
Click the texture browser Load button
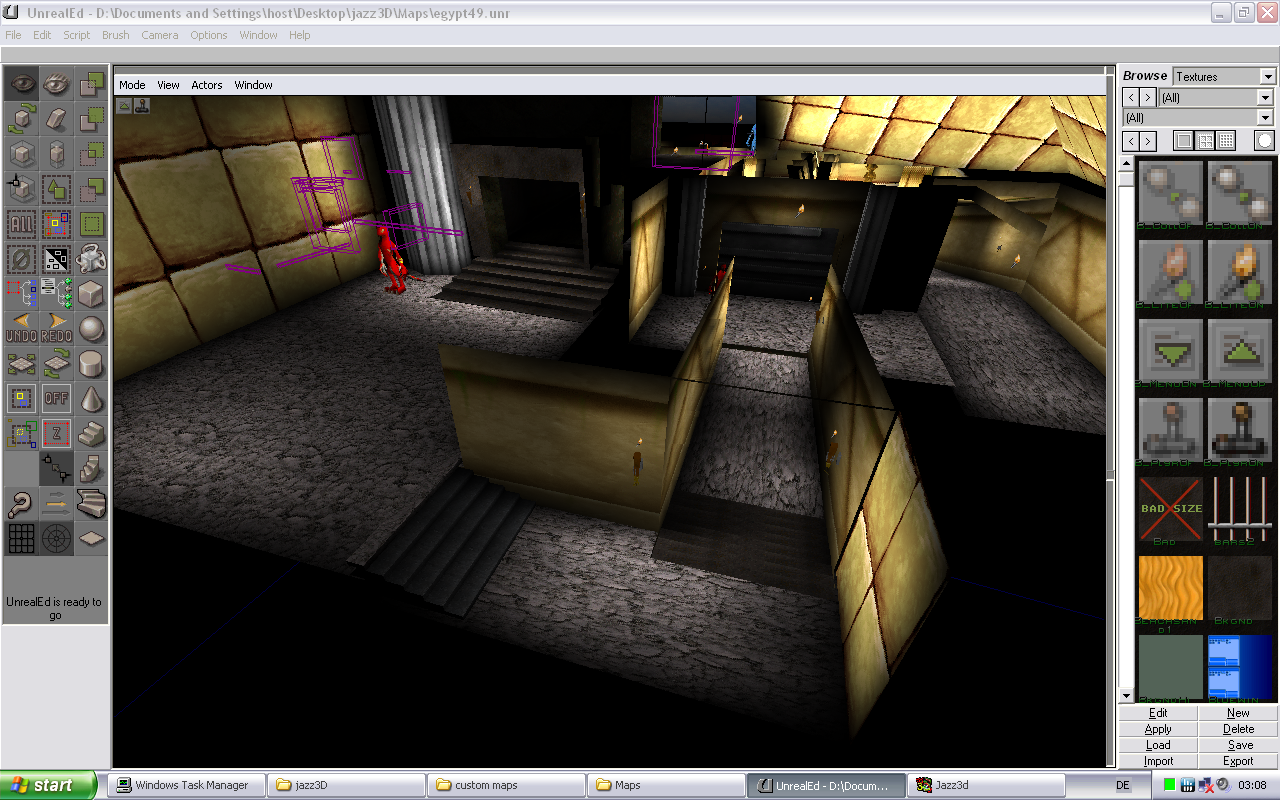point(1158,745)
